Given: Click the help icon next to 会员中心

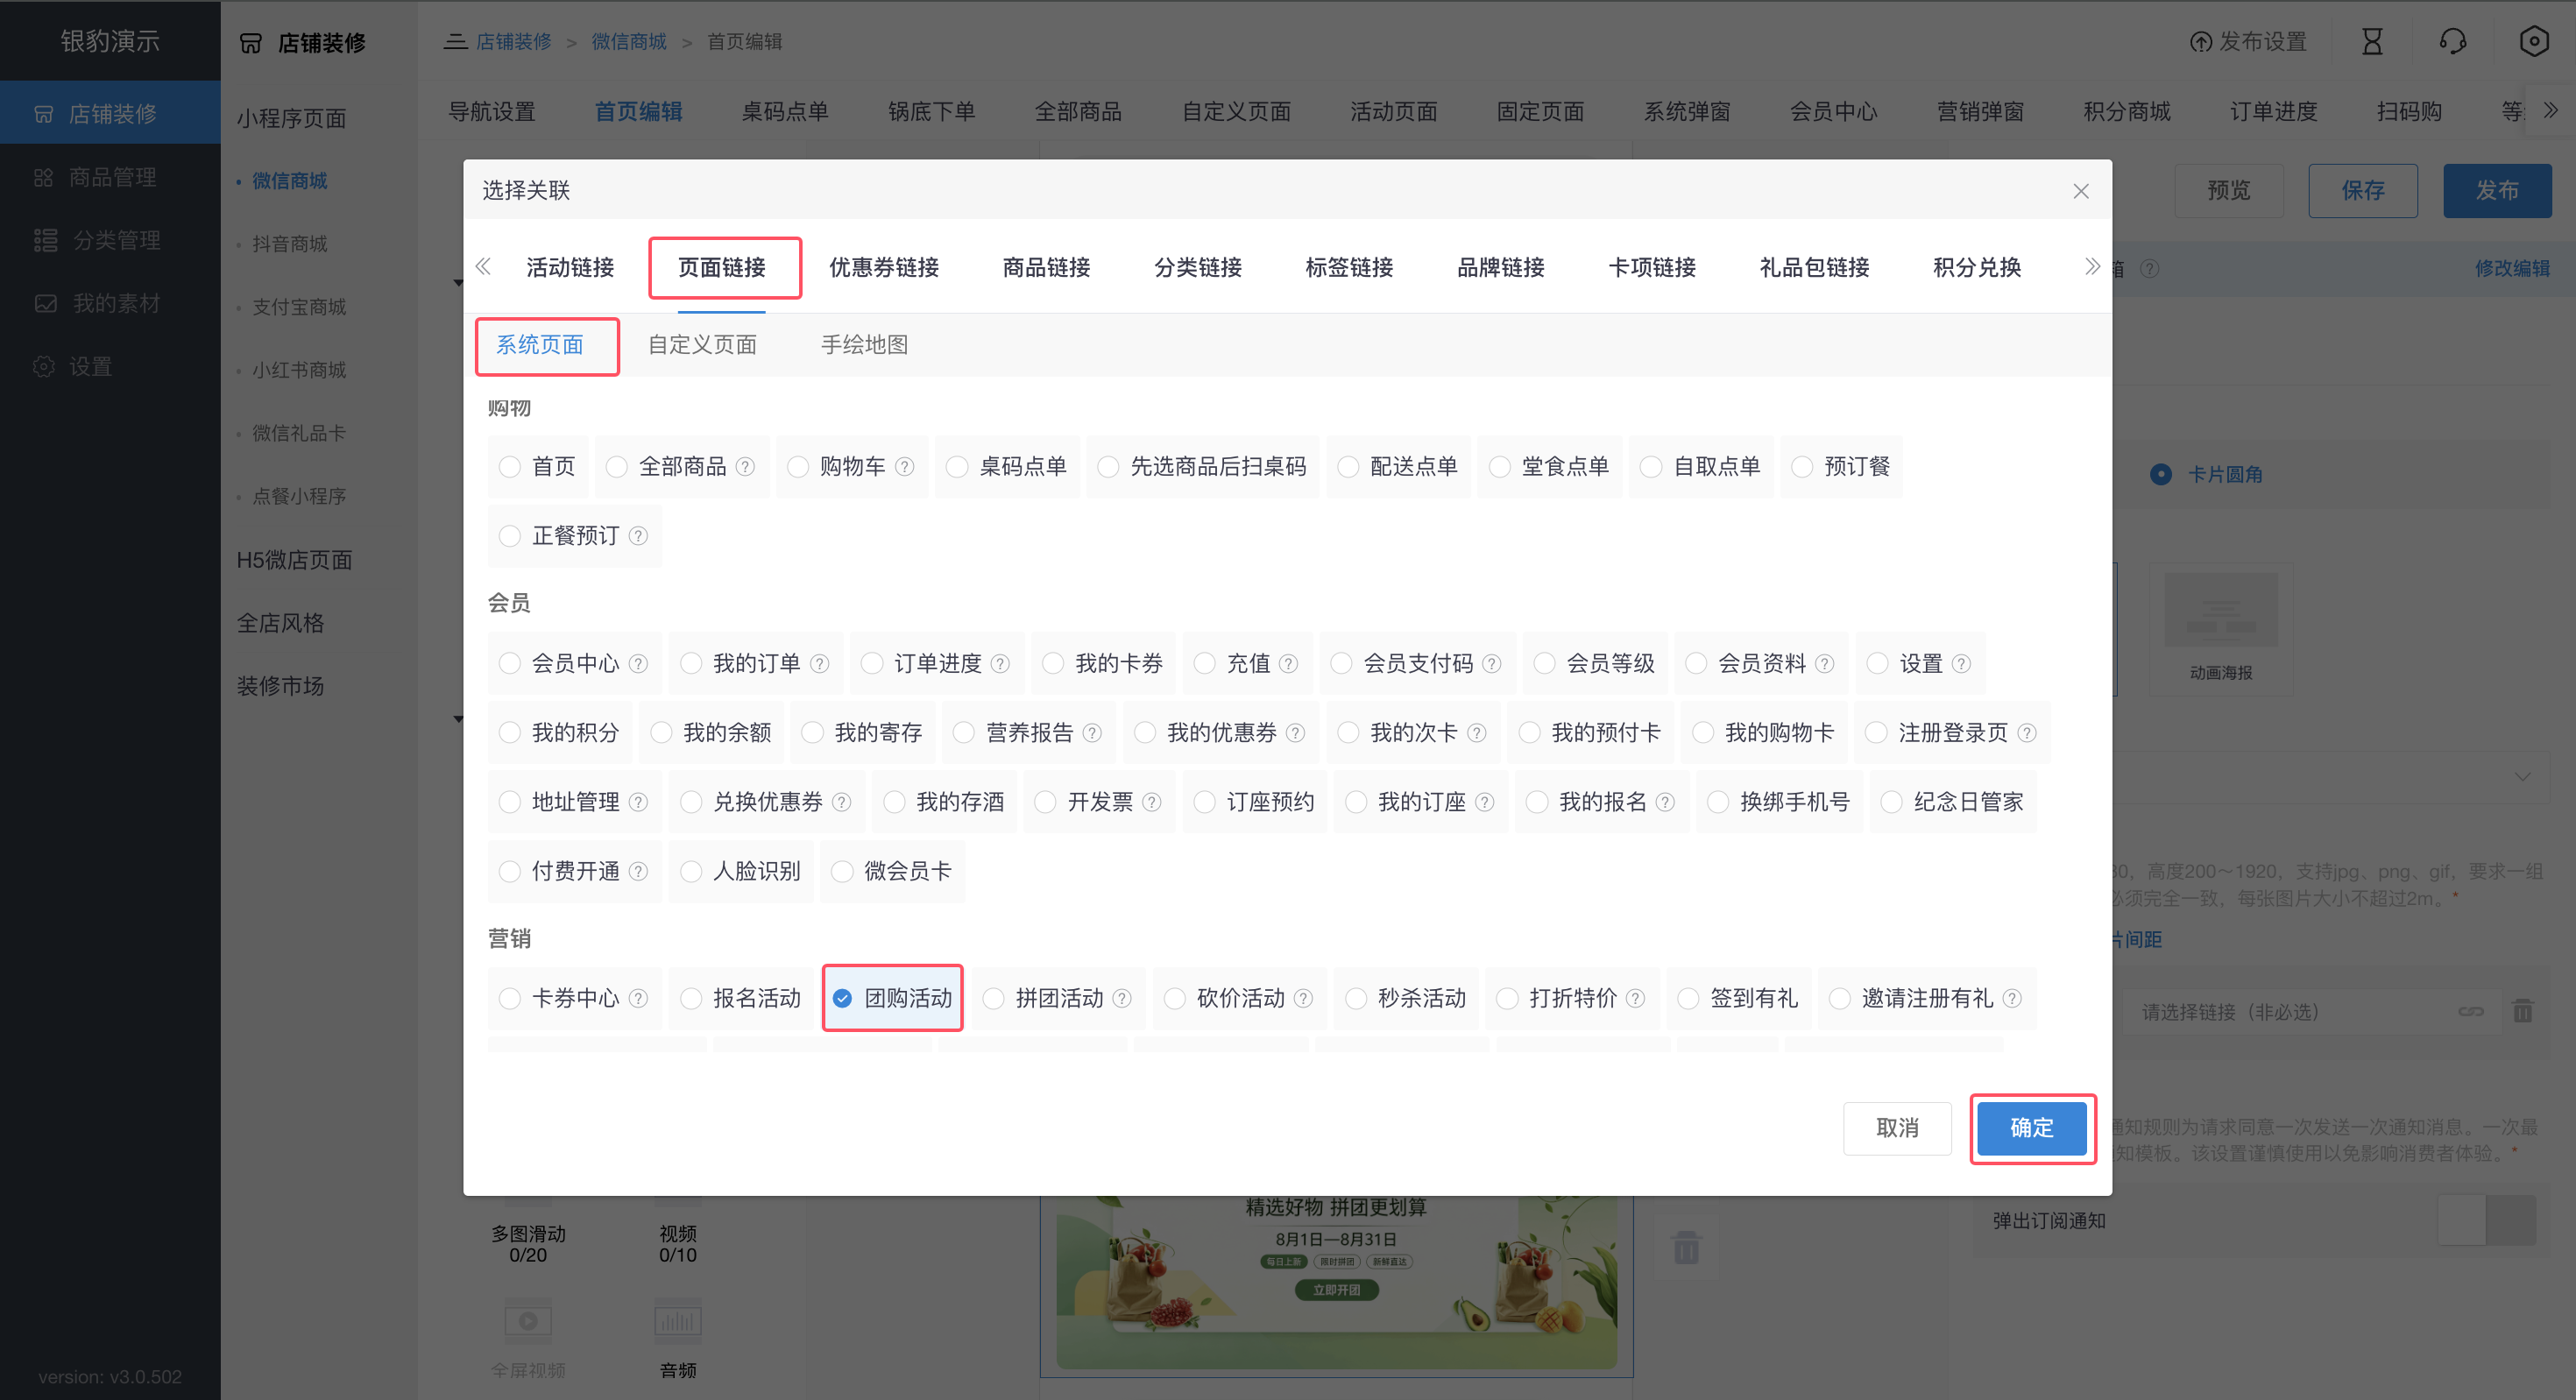Looking at the screenshot, I should (638, 664).
